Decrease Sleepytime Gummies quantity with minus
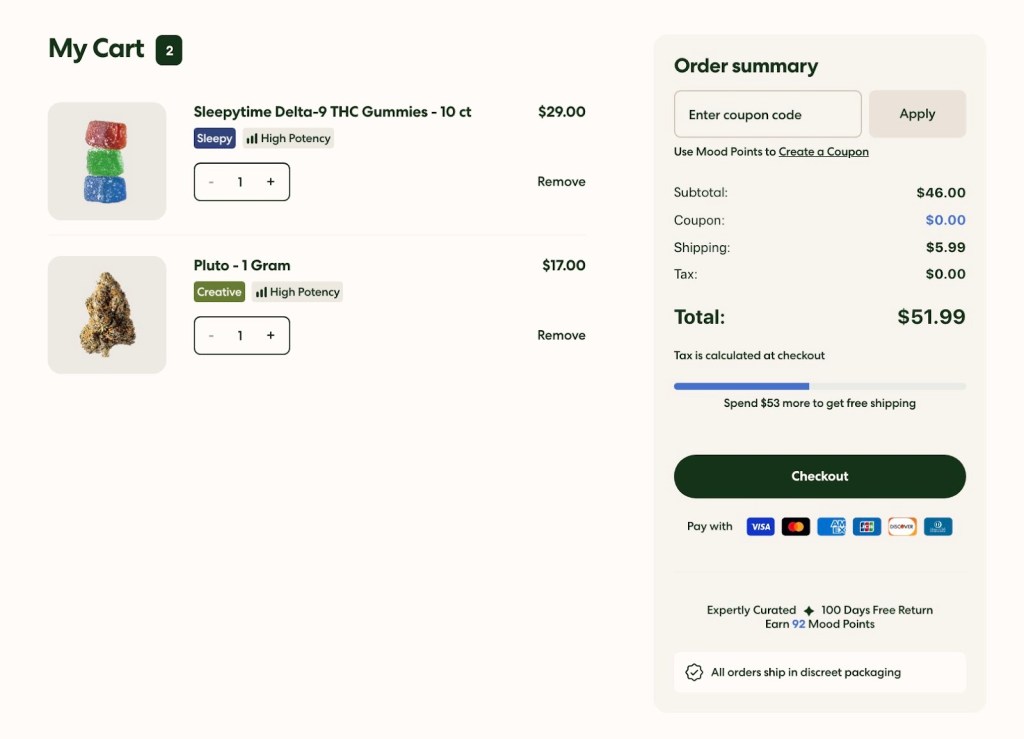This screenshot has height=739, width=1024. pyautogui.click(x=211, y=181)
